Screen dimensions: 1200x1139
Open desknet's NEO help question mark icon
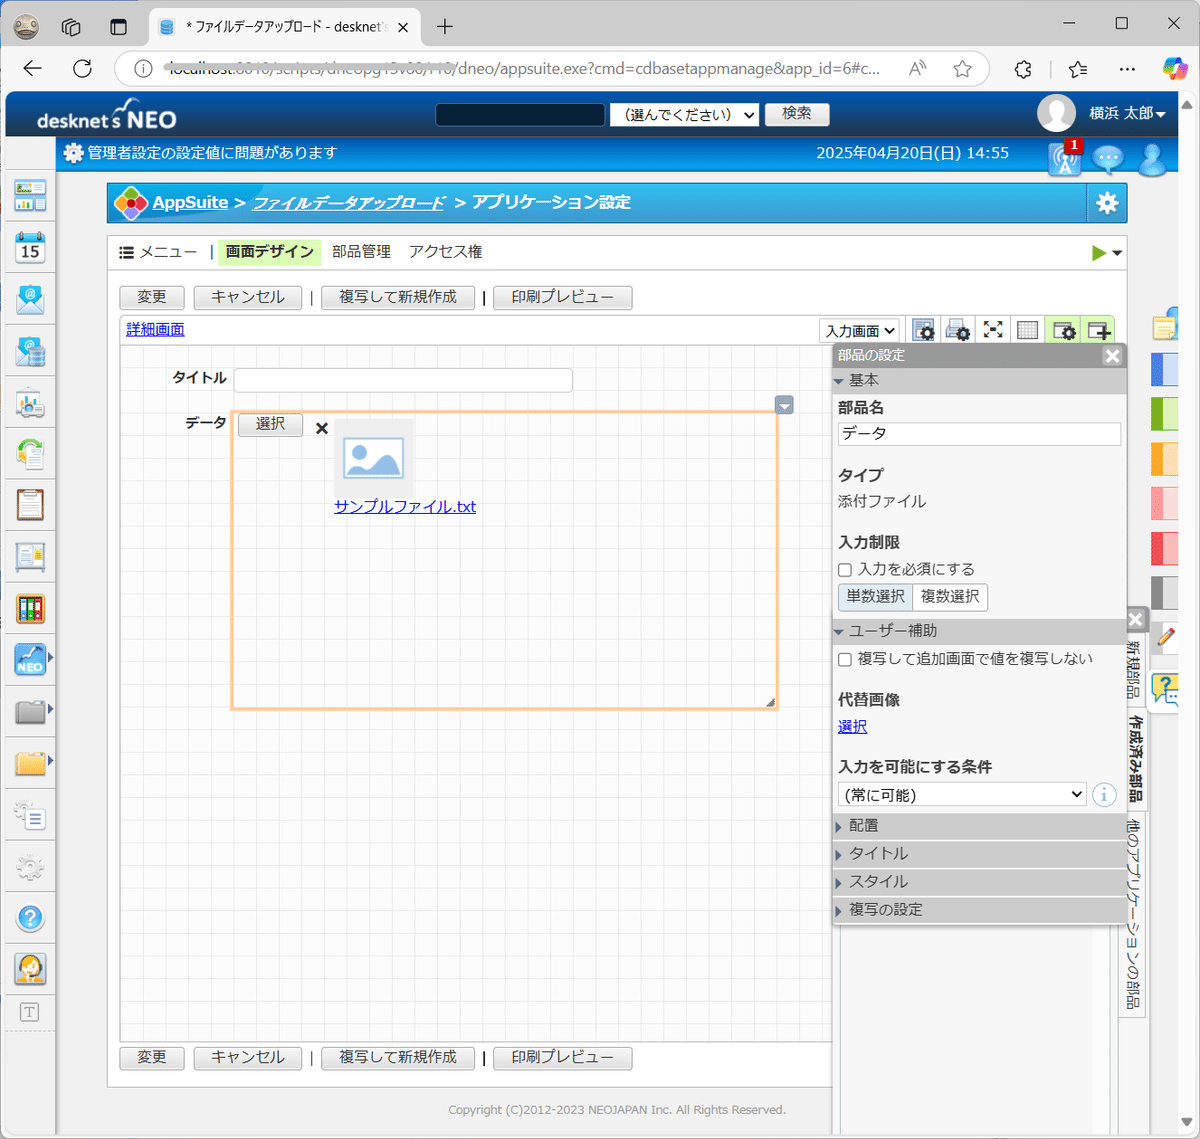coord(30,917)
